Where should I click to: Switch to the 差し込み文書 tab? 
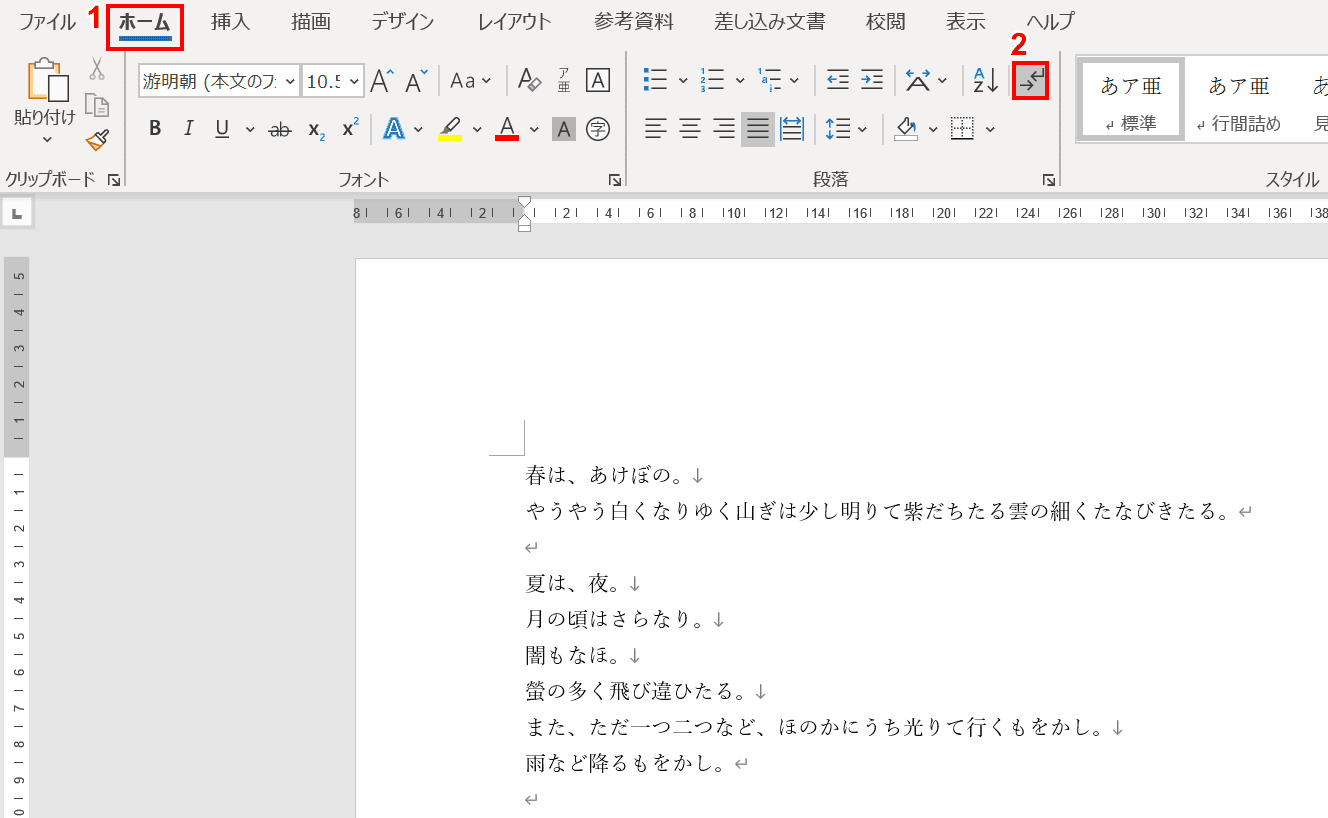click(x=770, y=21)
